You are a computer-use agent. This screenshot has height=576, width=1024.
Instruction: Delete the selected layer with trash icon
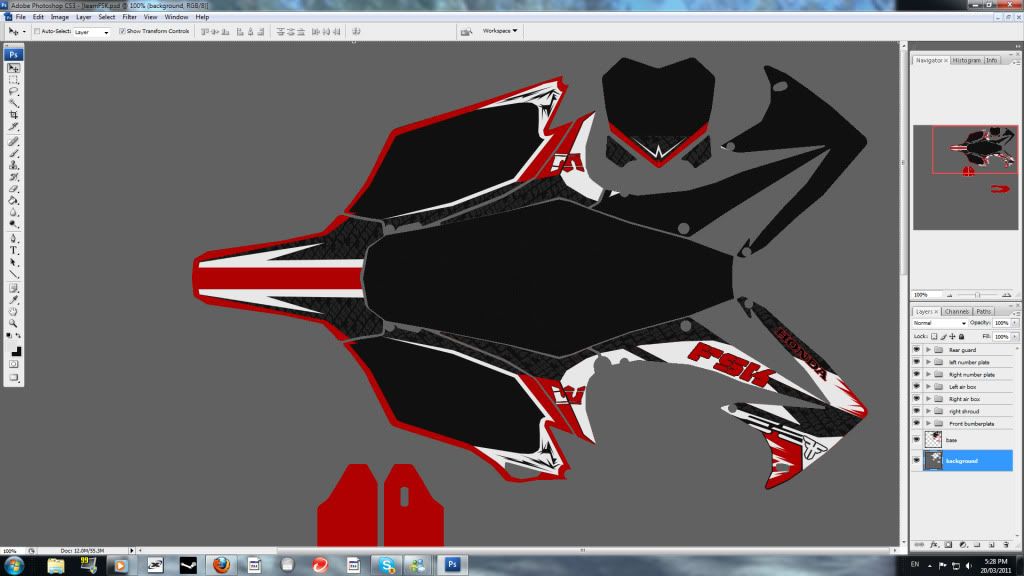[x=1006, y=545]
